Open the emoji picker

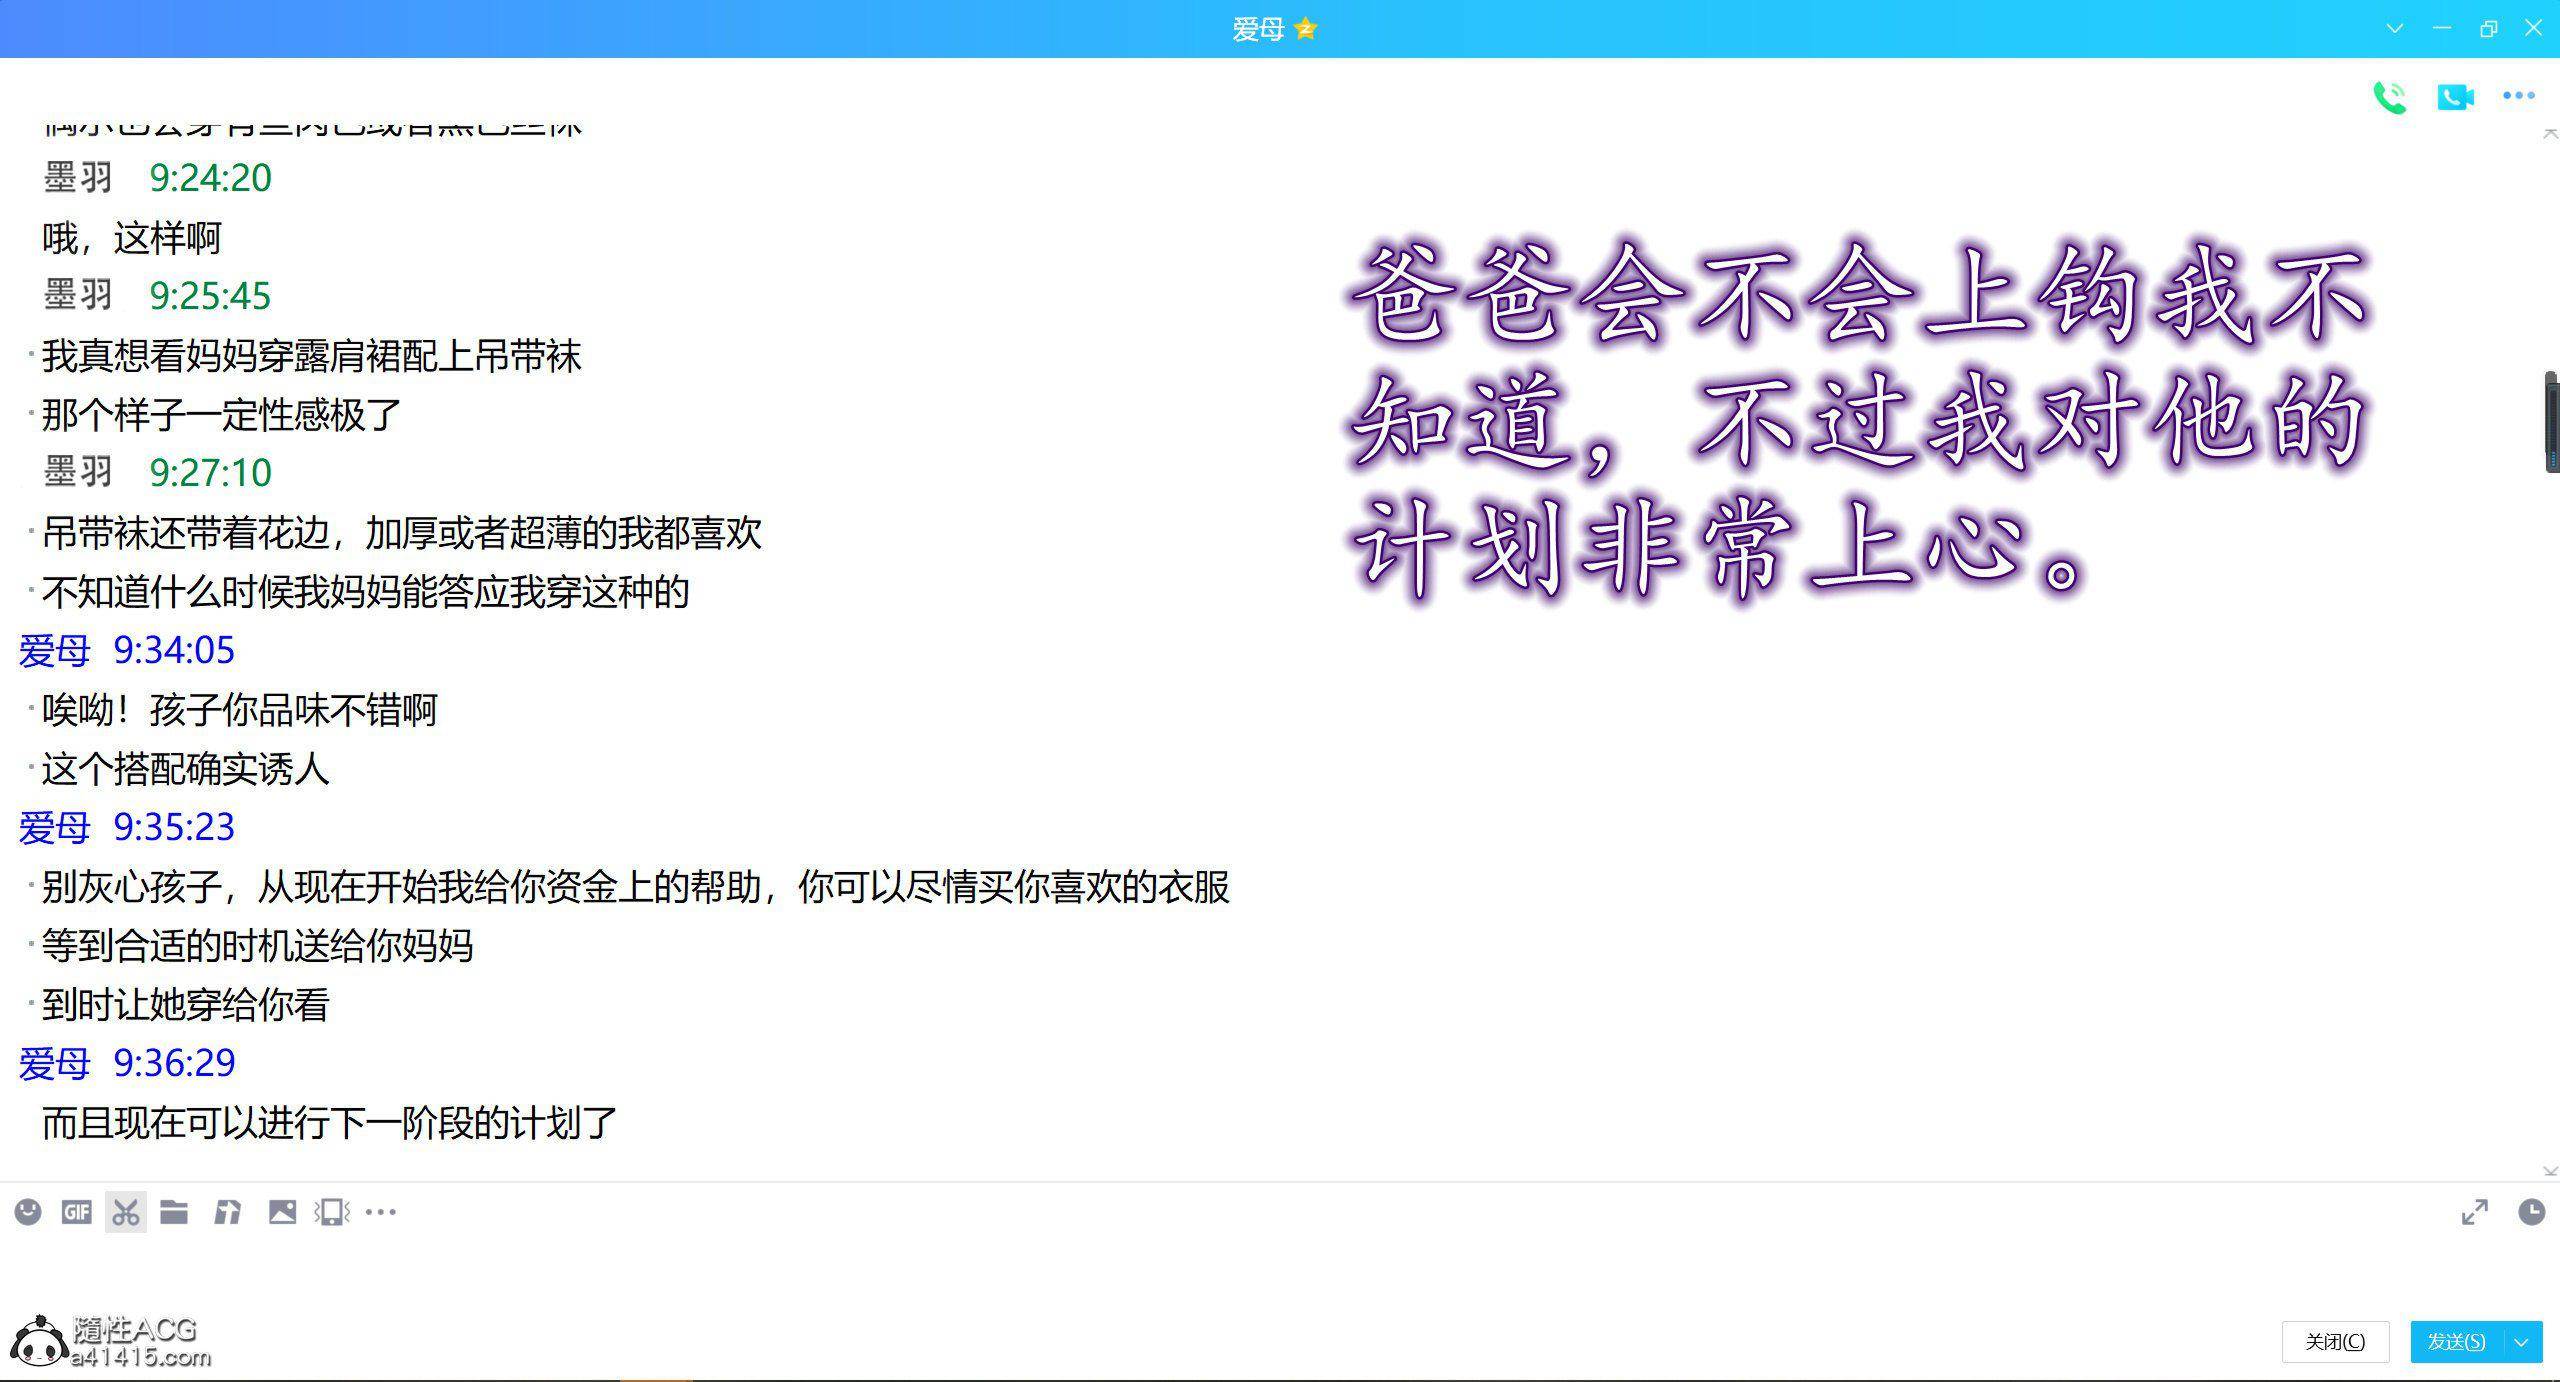(x=28, y=1212)
